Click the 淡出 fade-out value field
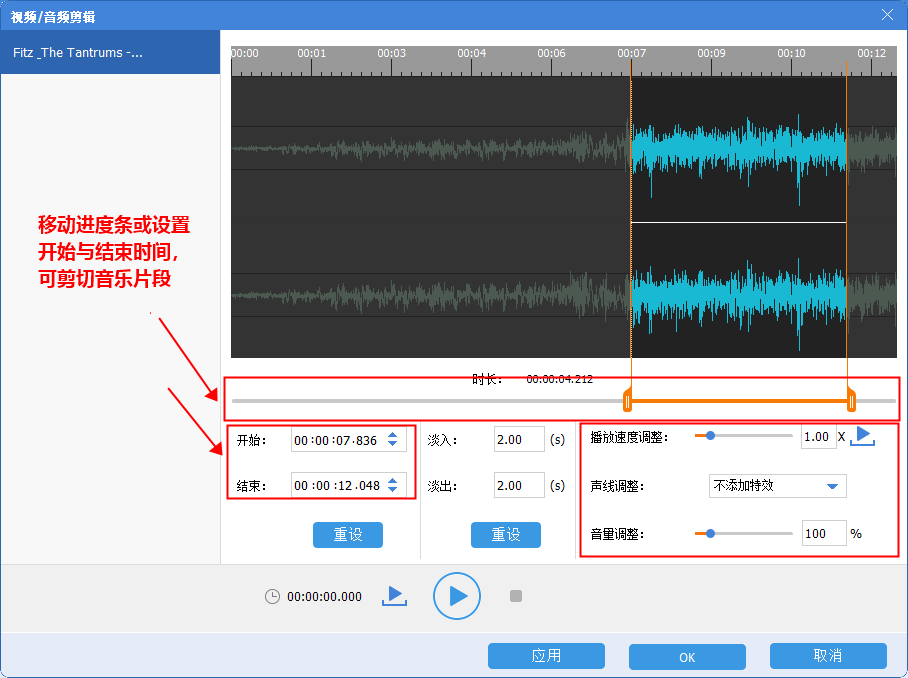Screen dimensions: 908x678 (519, 485)
